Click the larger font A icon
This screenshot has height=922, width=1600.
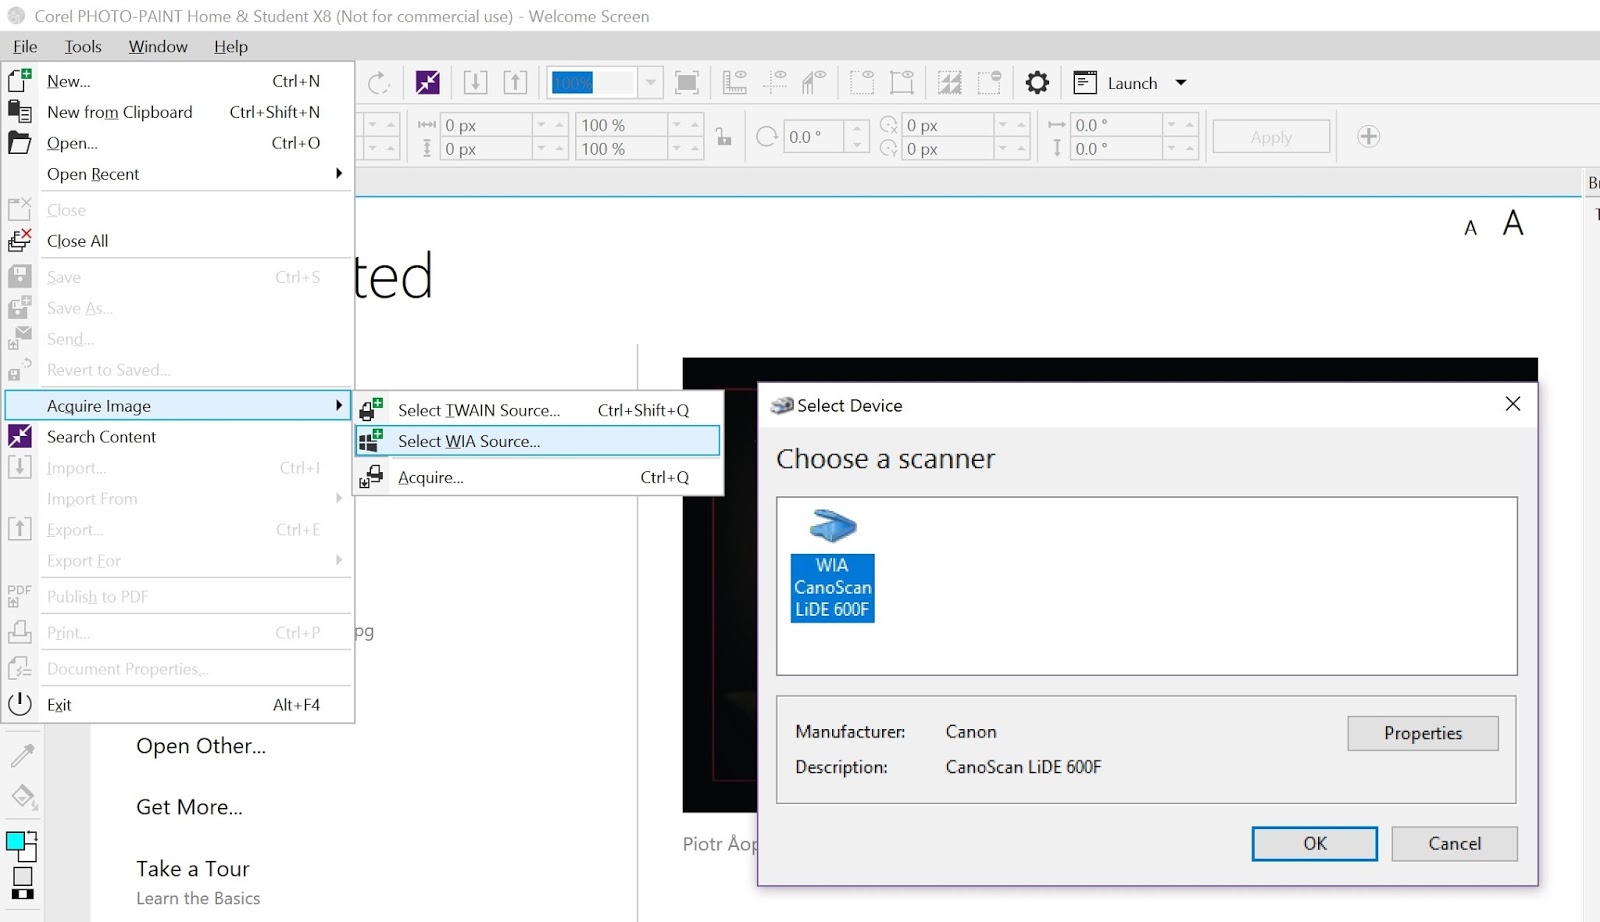1513,223
